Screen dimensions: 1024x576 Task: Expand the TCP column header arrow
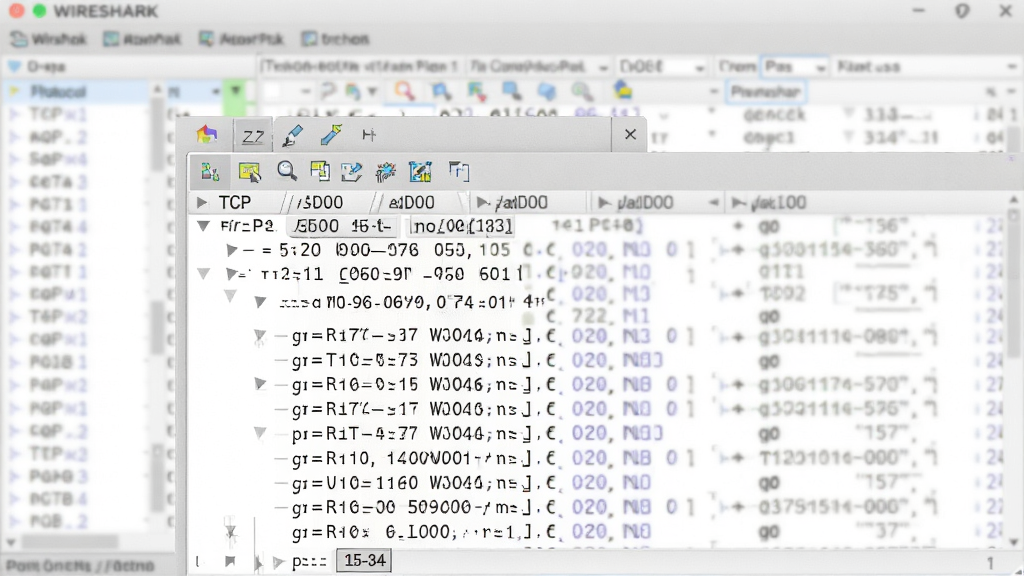202,202
